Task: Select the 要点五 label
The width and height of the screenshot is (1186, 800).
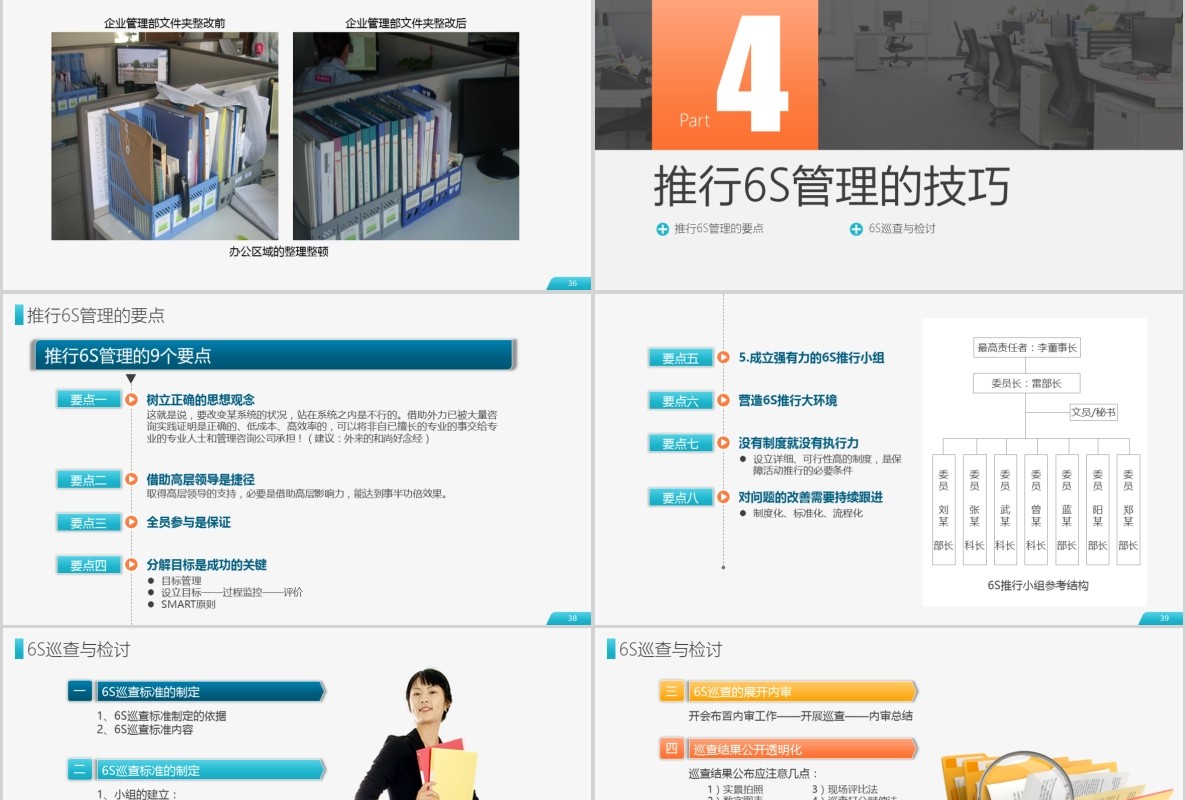Action: pyautogui.click(x=680, y=358)
